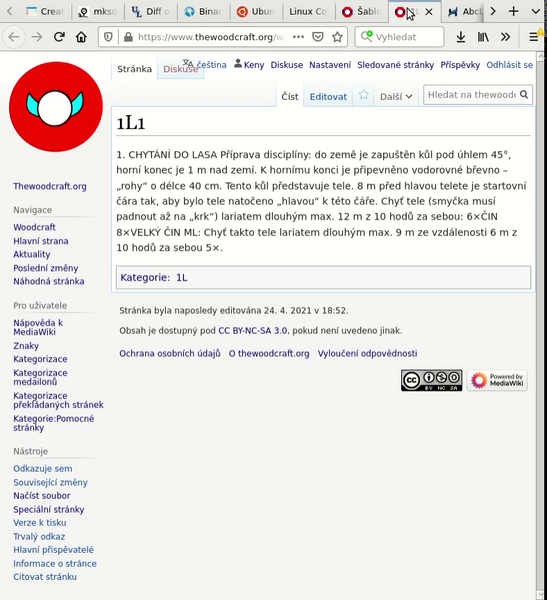Close the active 1L1 tab
The image size is (547, 600).
click(x=429, y=12)
